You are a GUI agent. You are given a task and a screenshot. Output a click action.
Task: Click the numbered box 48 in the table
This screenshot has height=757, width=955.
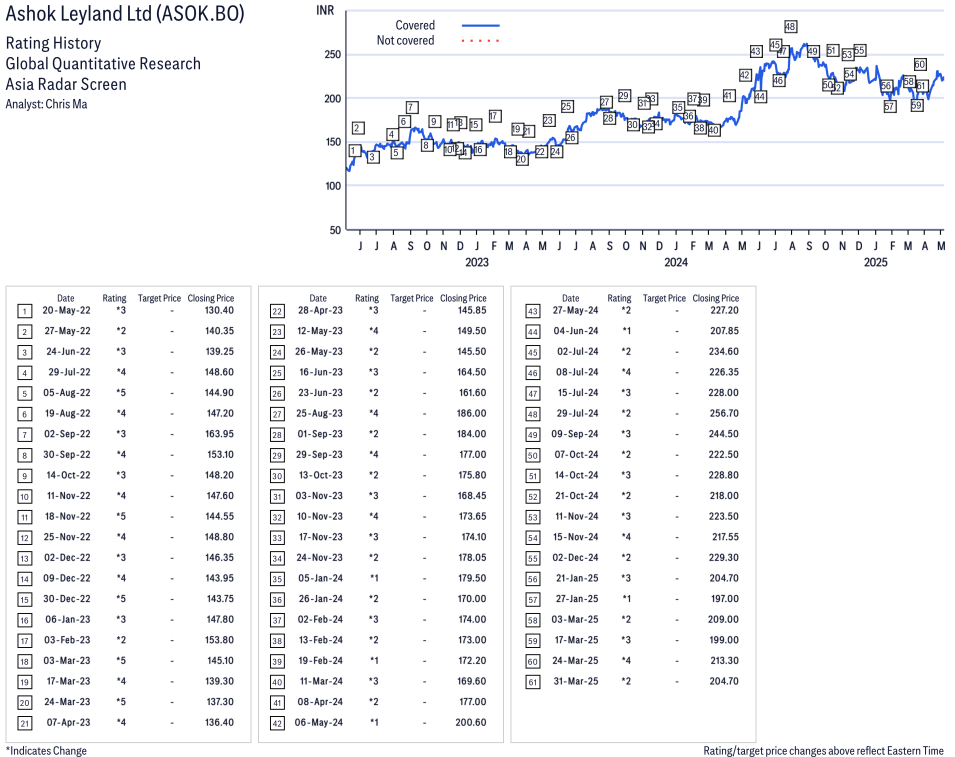(533, 415)
